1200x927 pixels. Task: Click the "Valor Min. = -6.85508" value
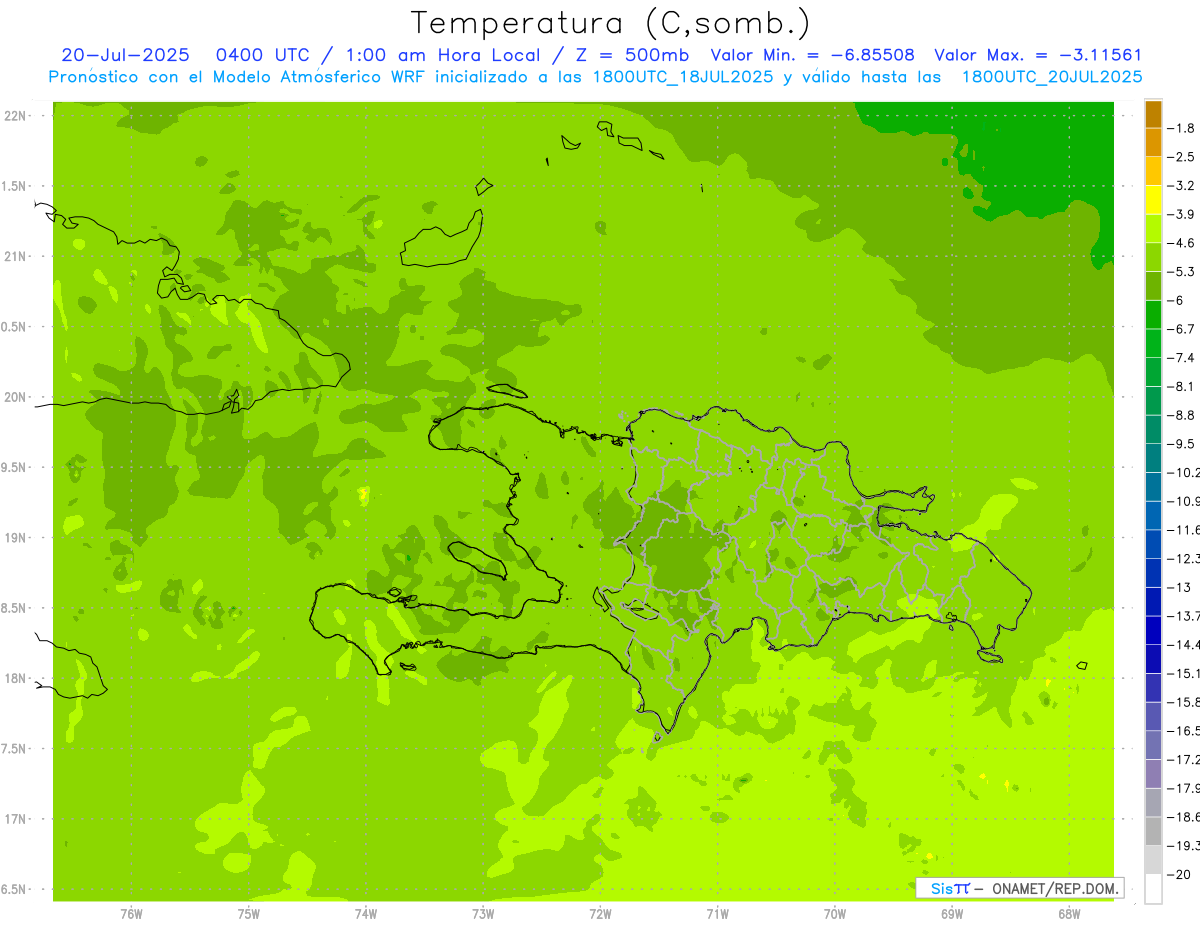click(812, 55)
